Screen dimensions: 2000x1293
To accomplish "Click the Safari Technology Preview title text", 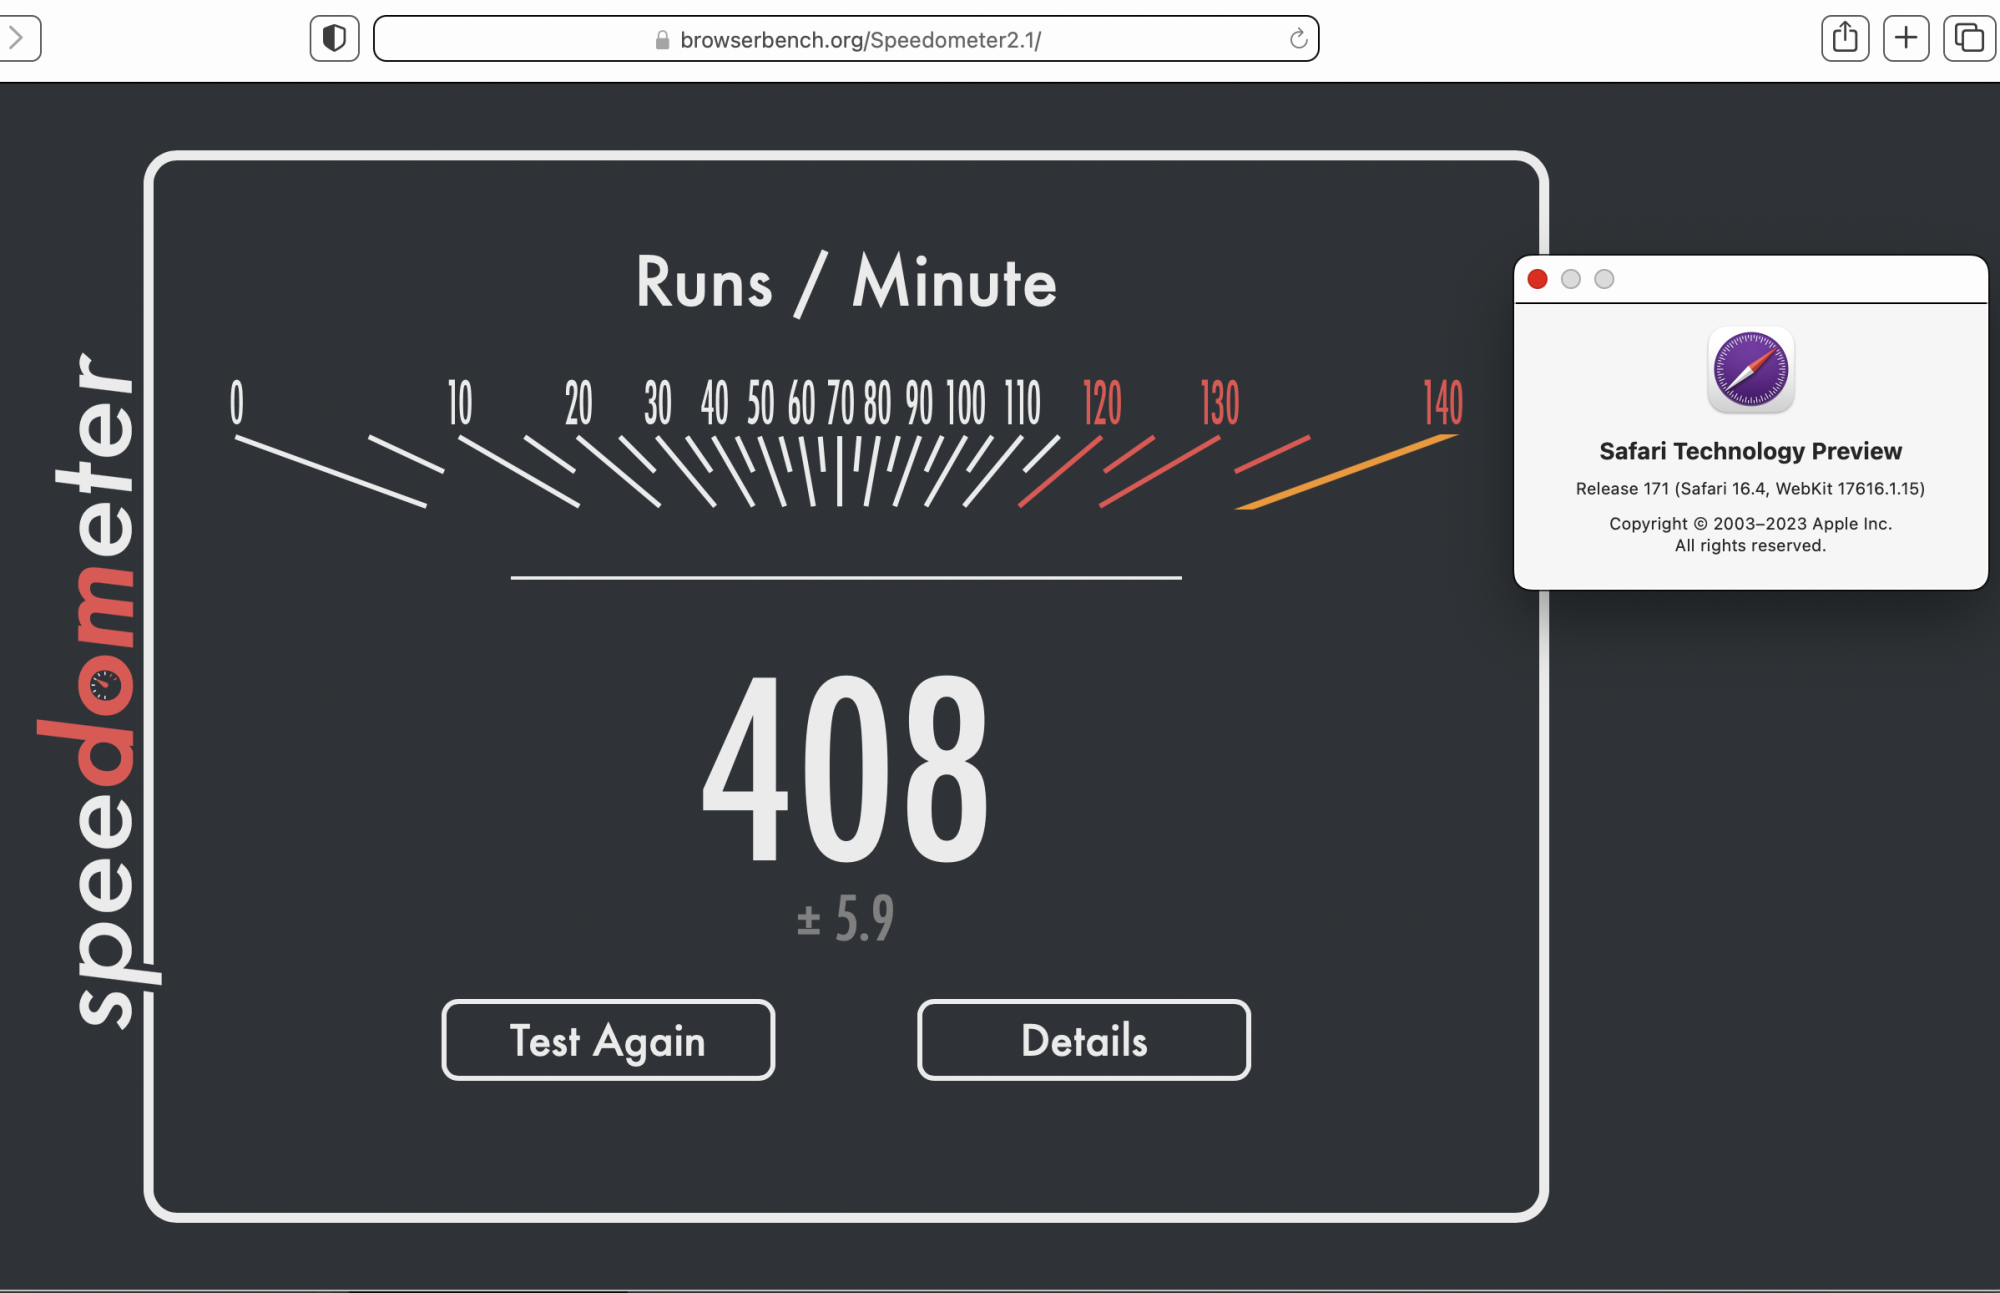I will 1750,451.
